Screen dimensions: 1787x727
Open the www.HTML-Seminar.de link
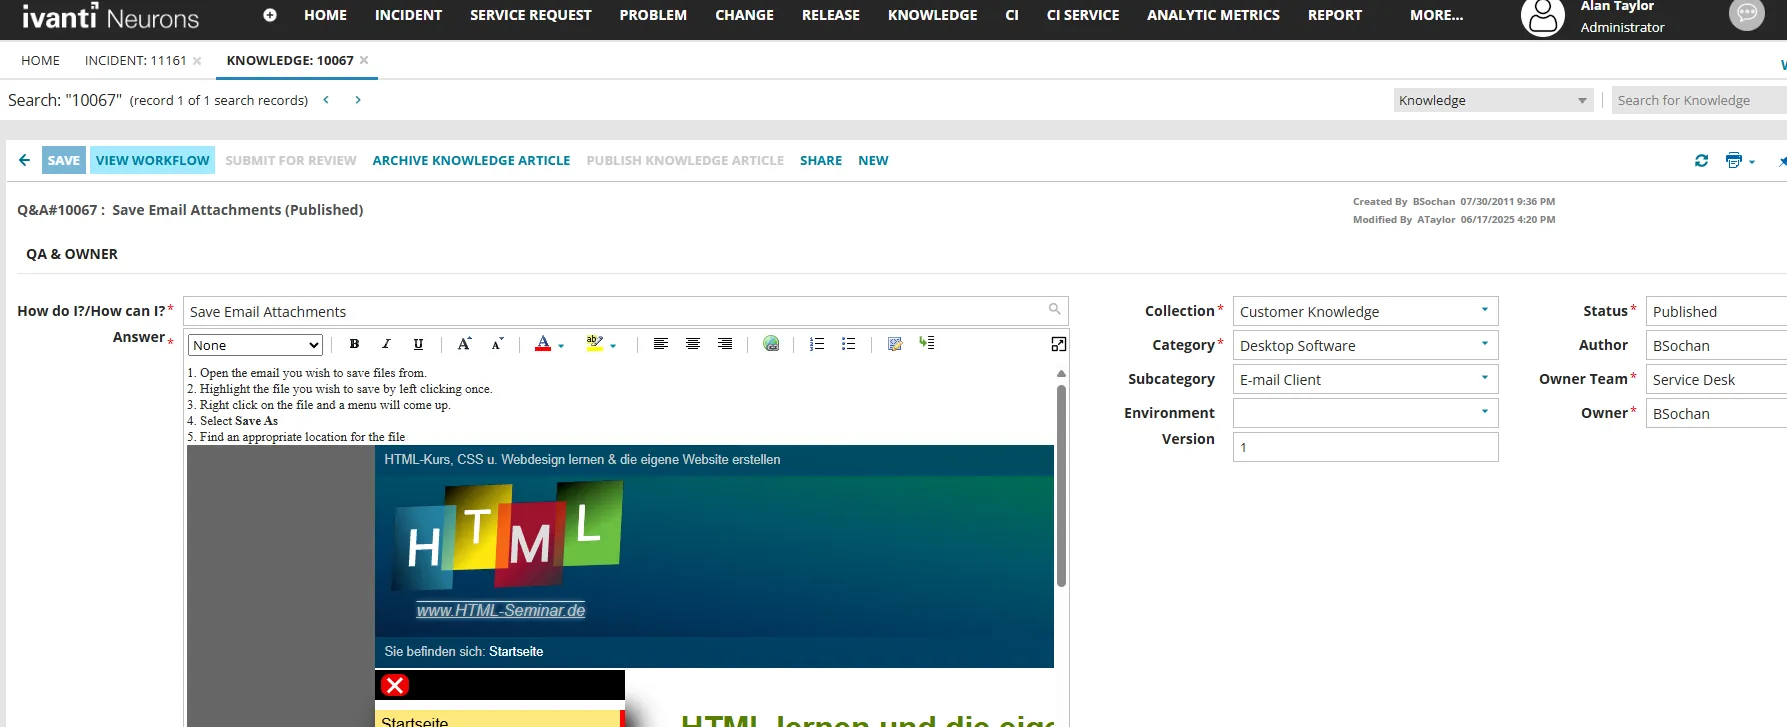[x=501, y=610]
